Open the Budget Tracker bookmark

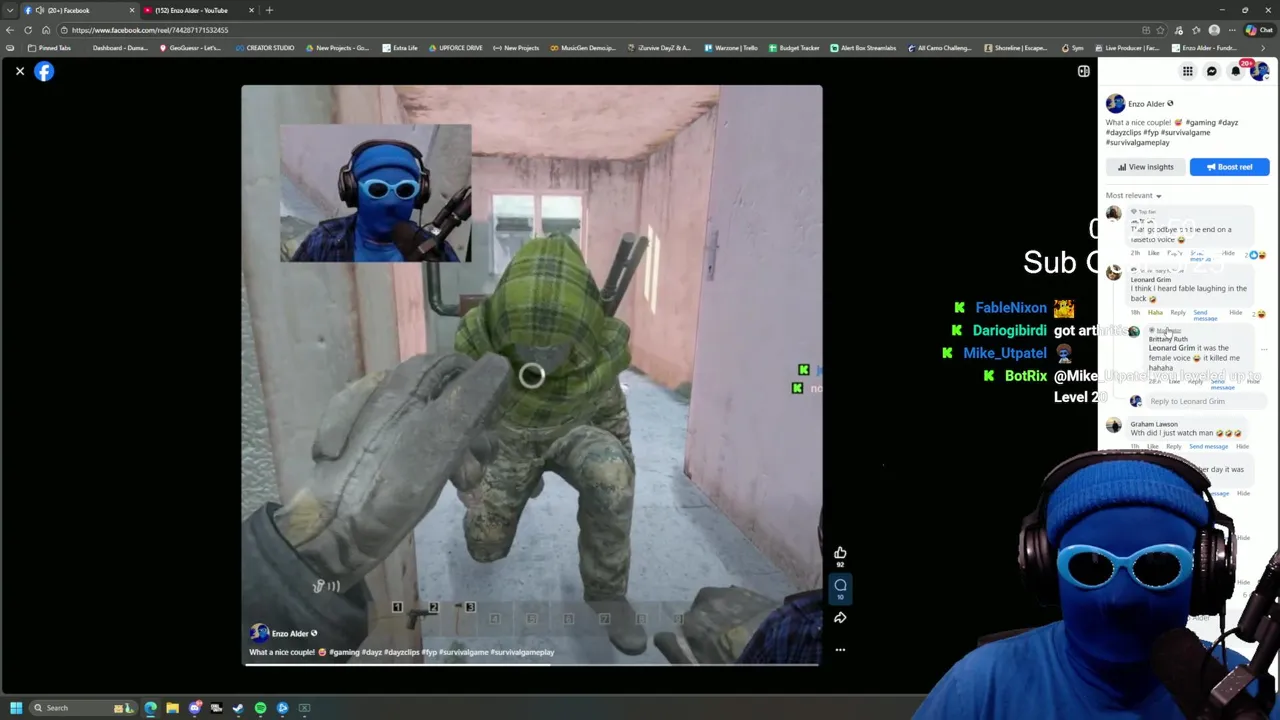[x=794, y=48]
